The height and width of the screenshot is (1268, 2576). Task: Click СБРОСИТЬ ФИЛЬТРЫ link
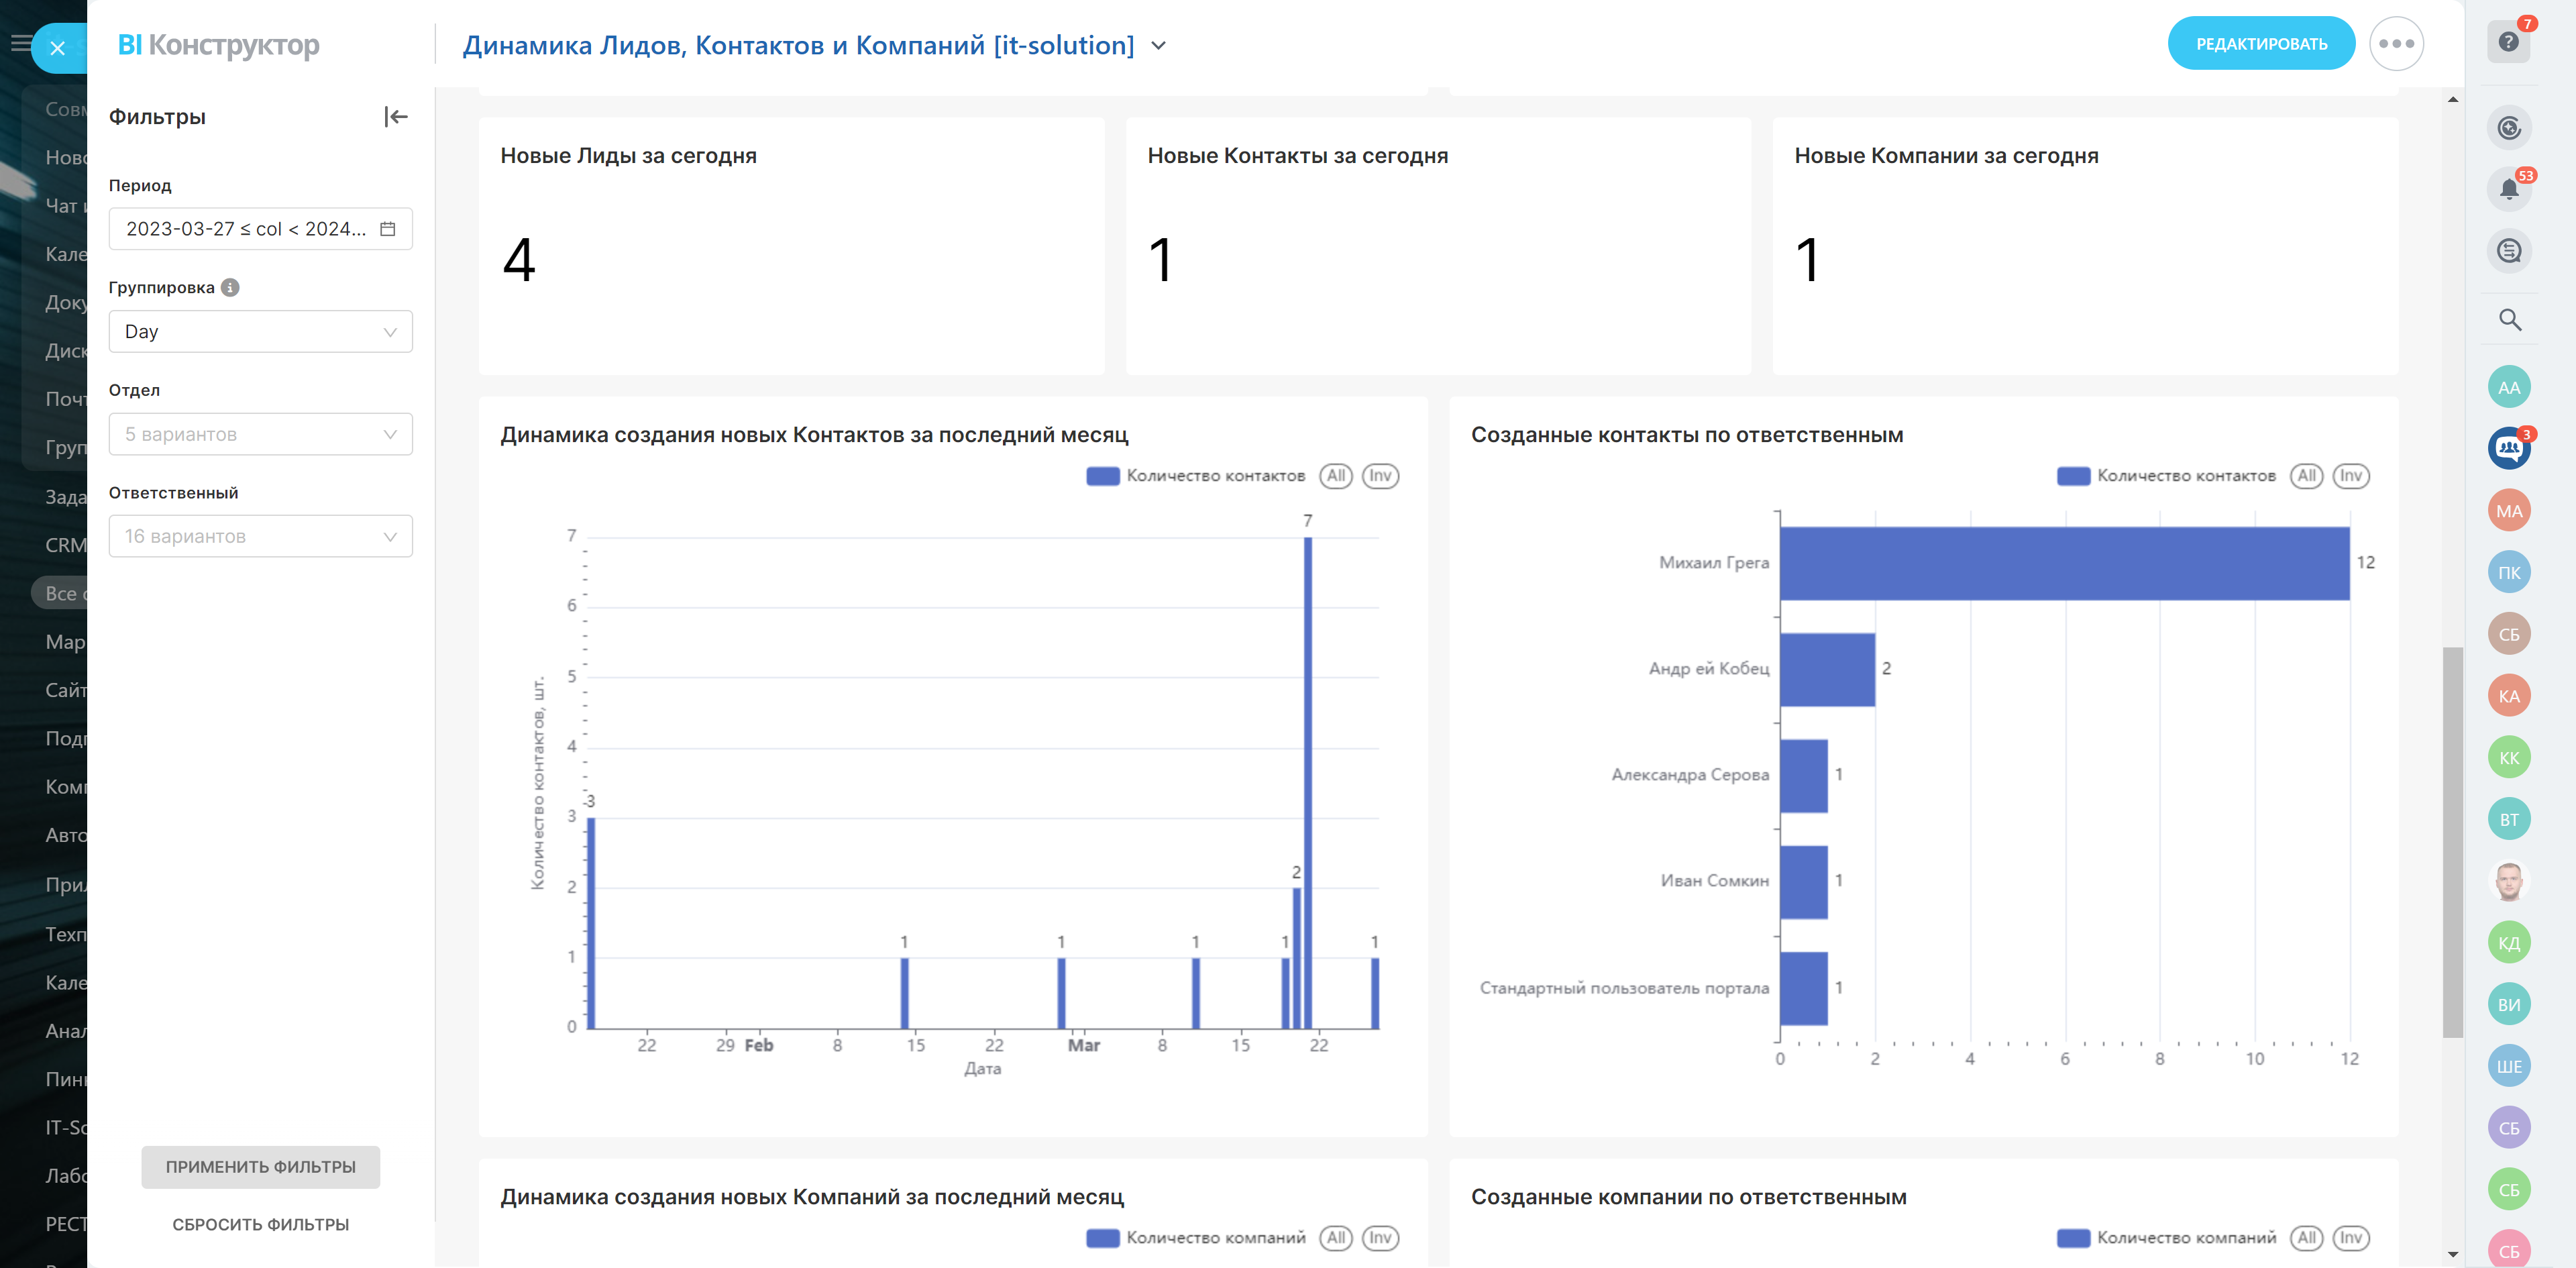(260, 1224)
